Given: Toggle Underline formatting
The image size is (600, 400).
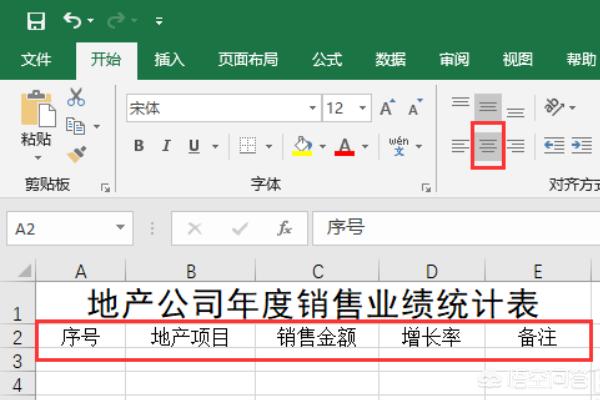Looking at the screenshot, I should point(194,146).
